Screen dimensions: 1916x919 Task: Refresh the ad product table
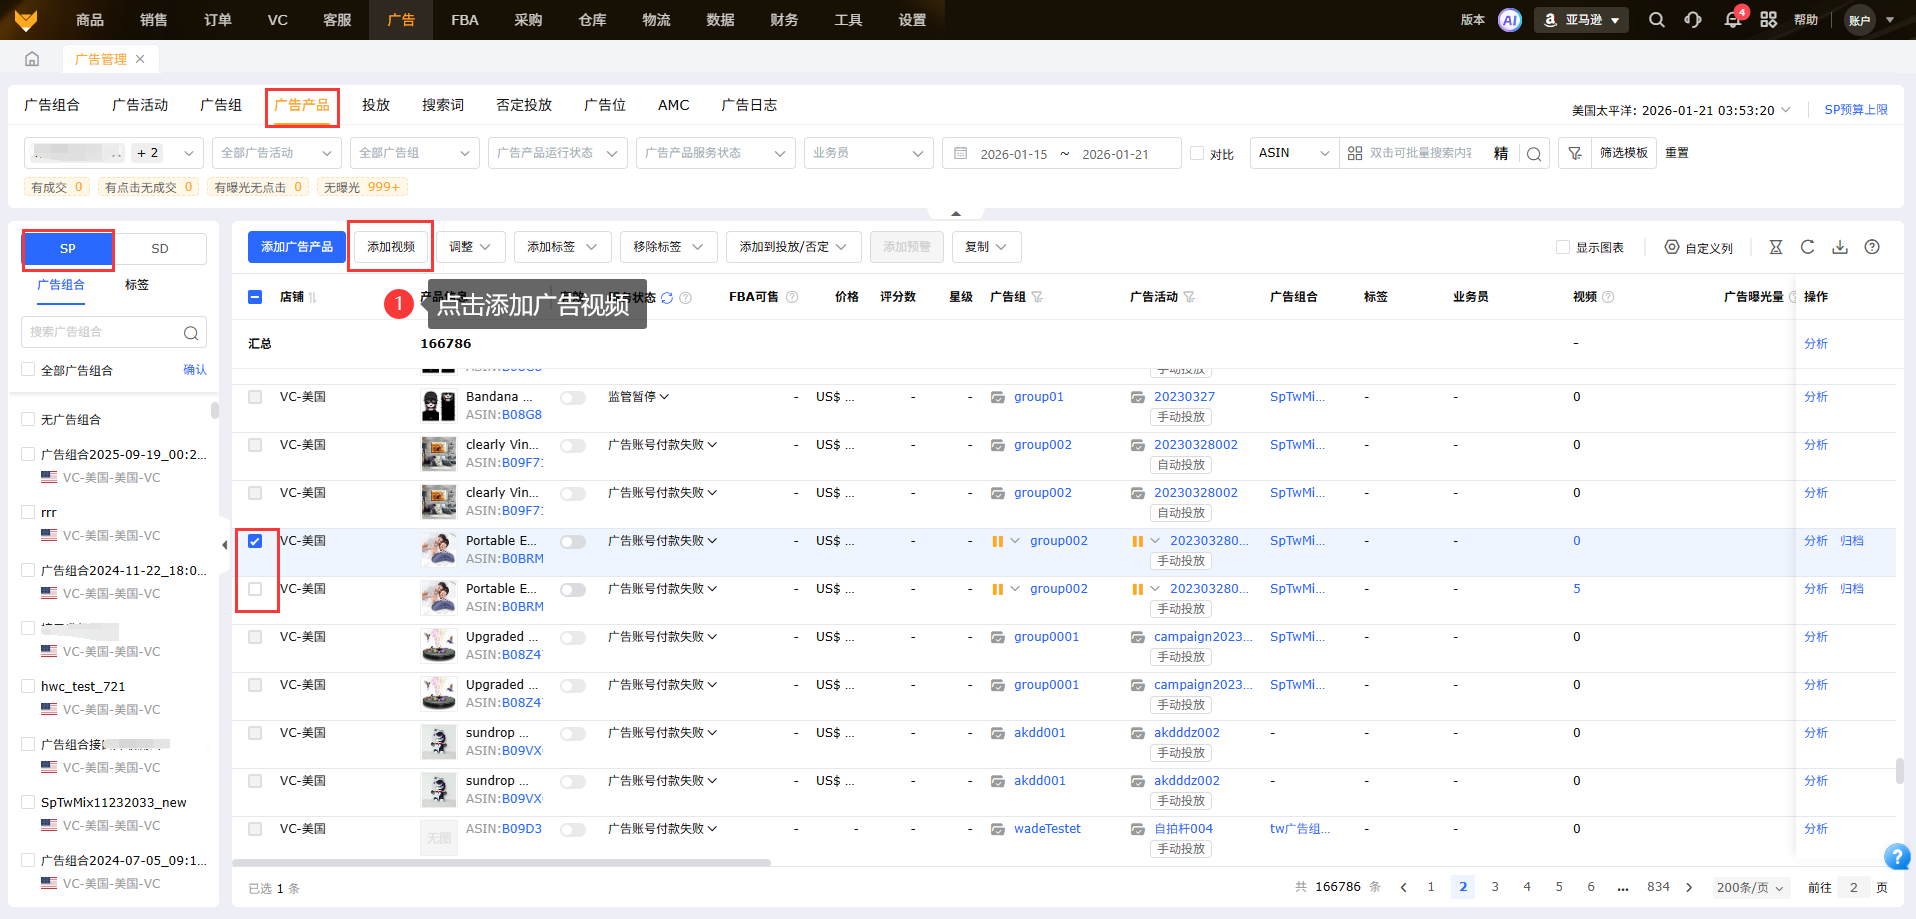pos(1807,247)
